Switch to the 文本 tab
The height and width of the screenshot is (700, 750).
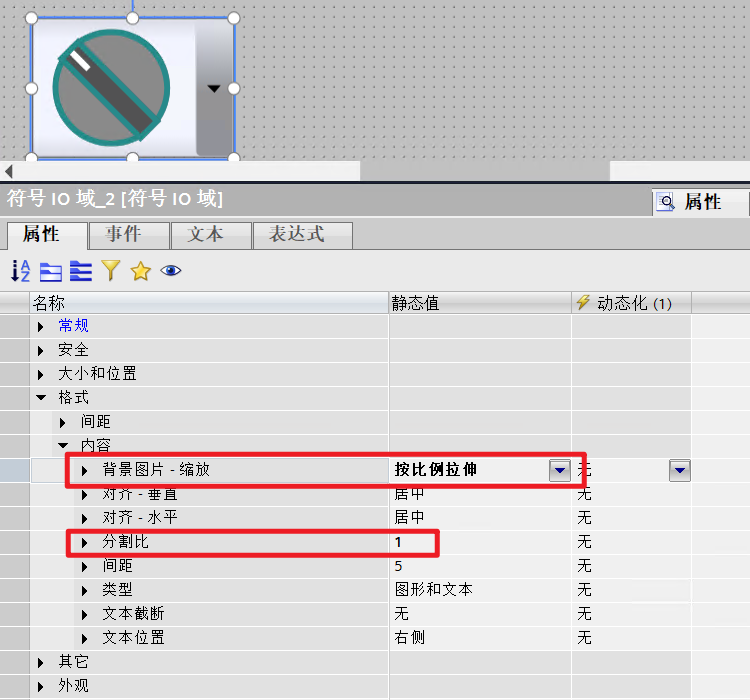click(x=211, y=234)
